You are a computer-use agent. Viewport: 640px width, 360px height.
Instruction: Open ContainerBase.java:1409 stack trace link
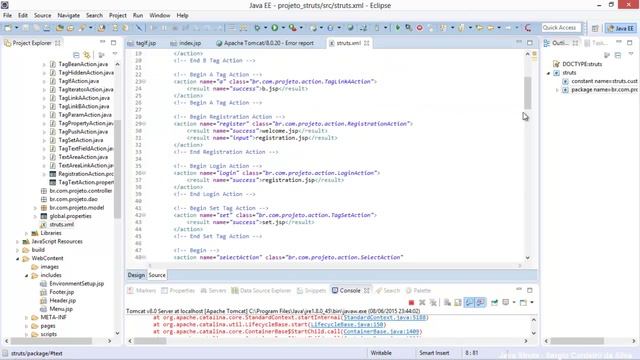coord(382,331)
